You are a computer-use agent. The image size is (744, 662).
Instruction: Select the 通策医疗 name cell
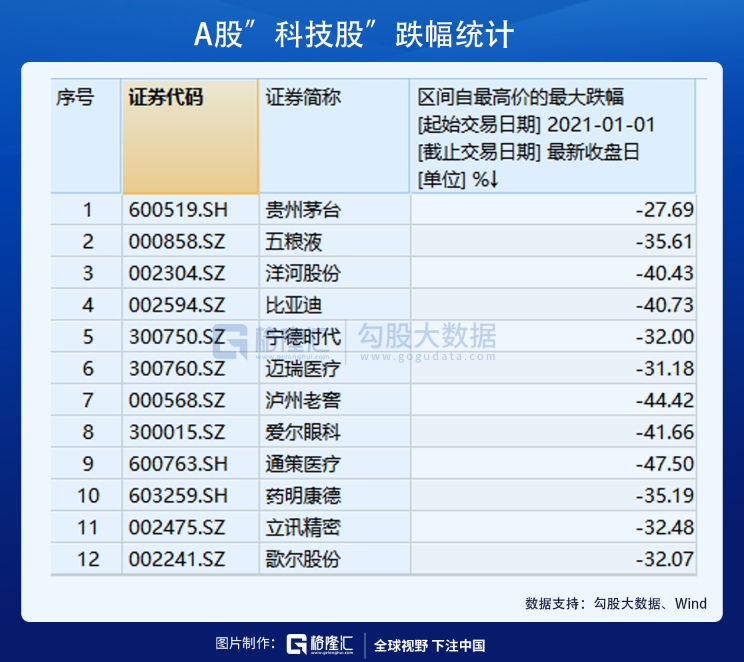point(335,464)
